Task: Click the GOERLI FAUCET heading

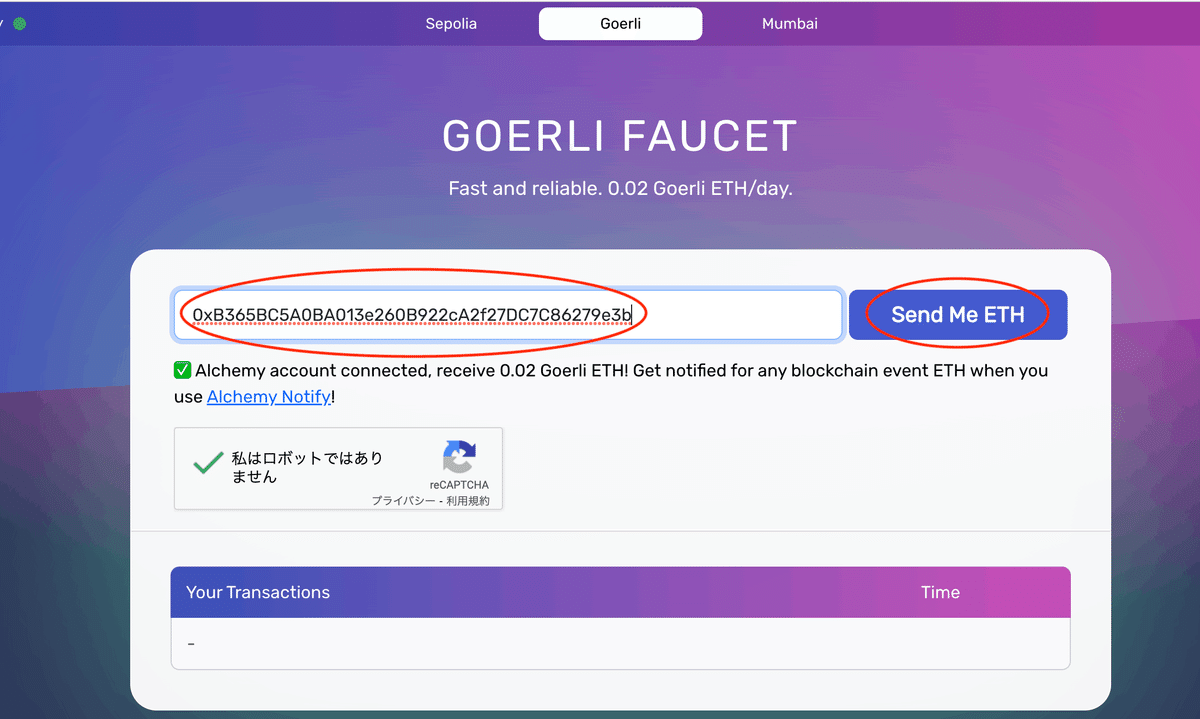Action: (620, 136)
